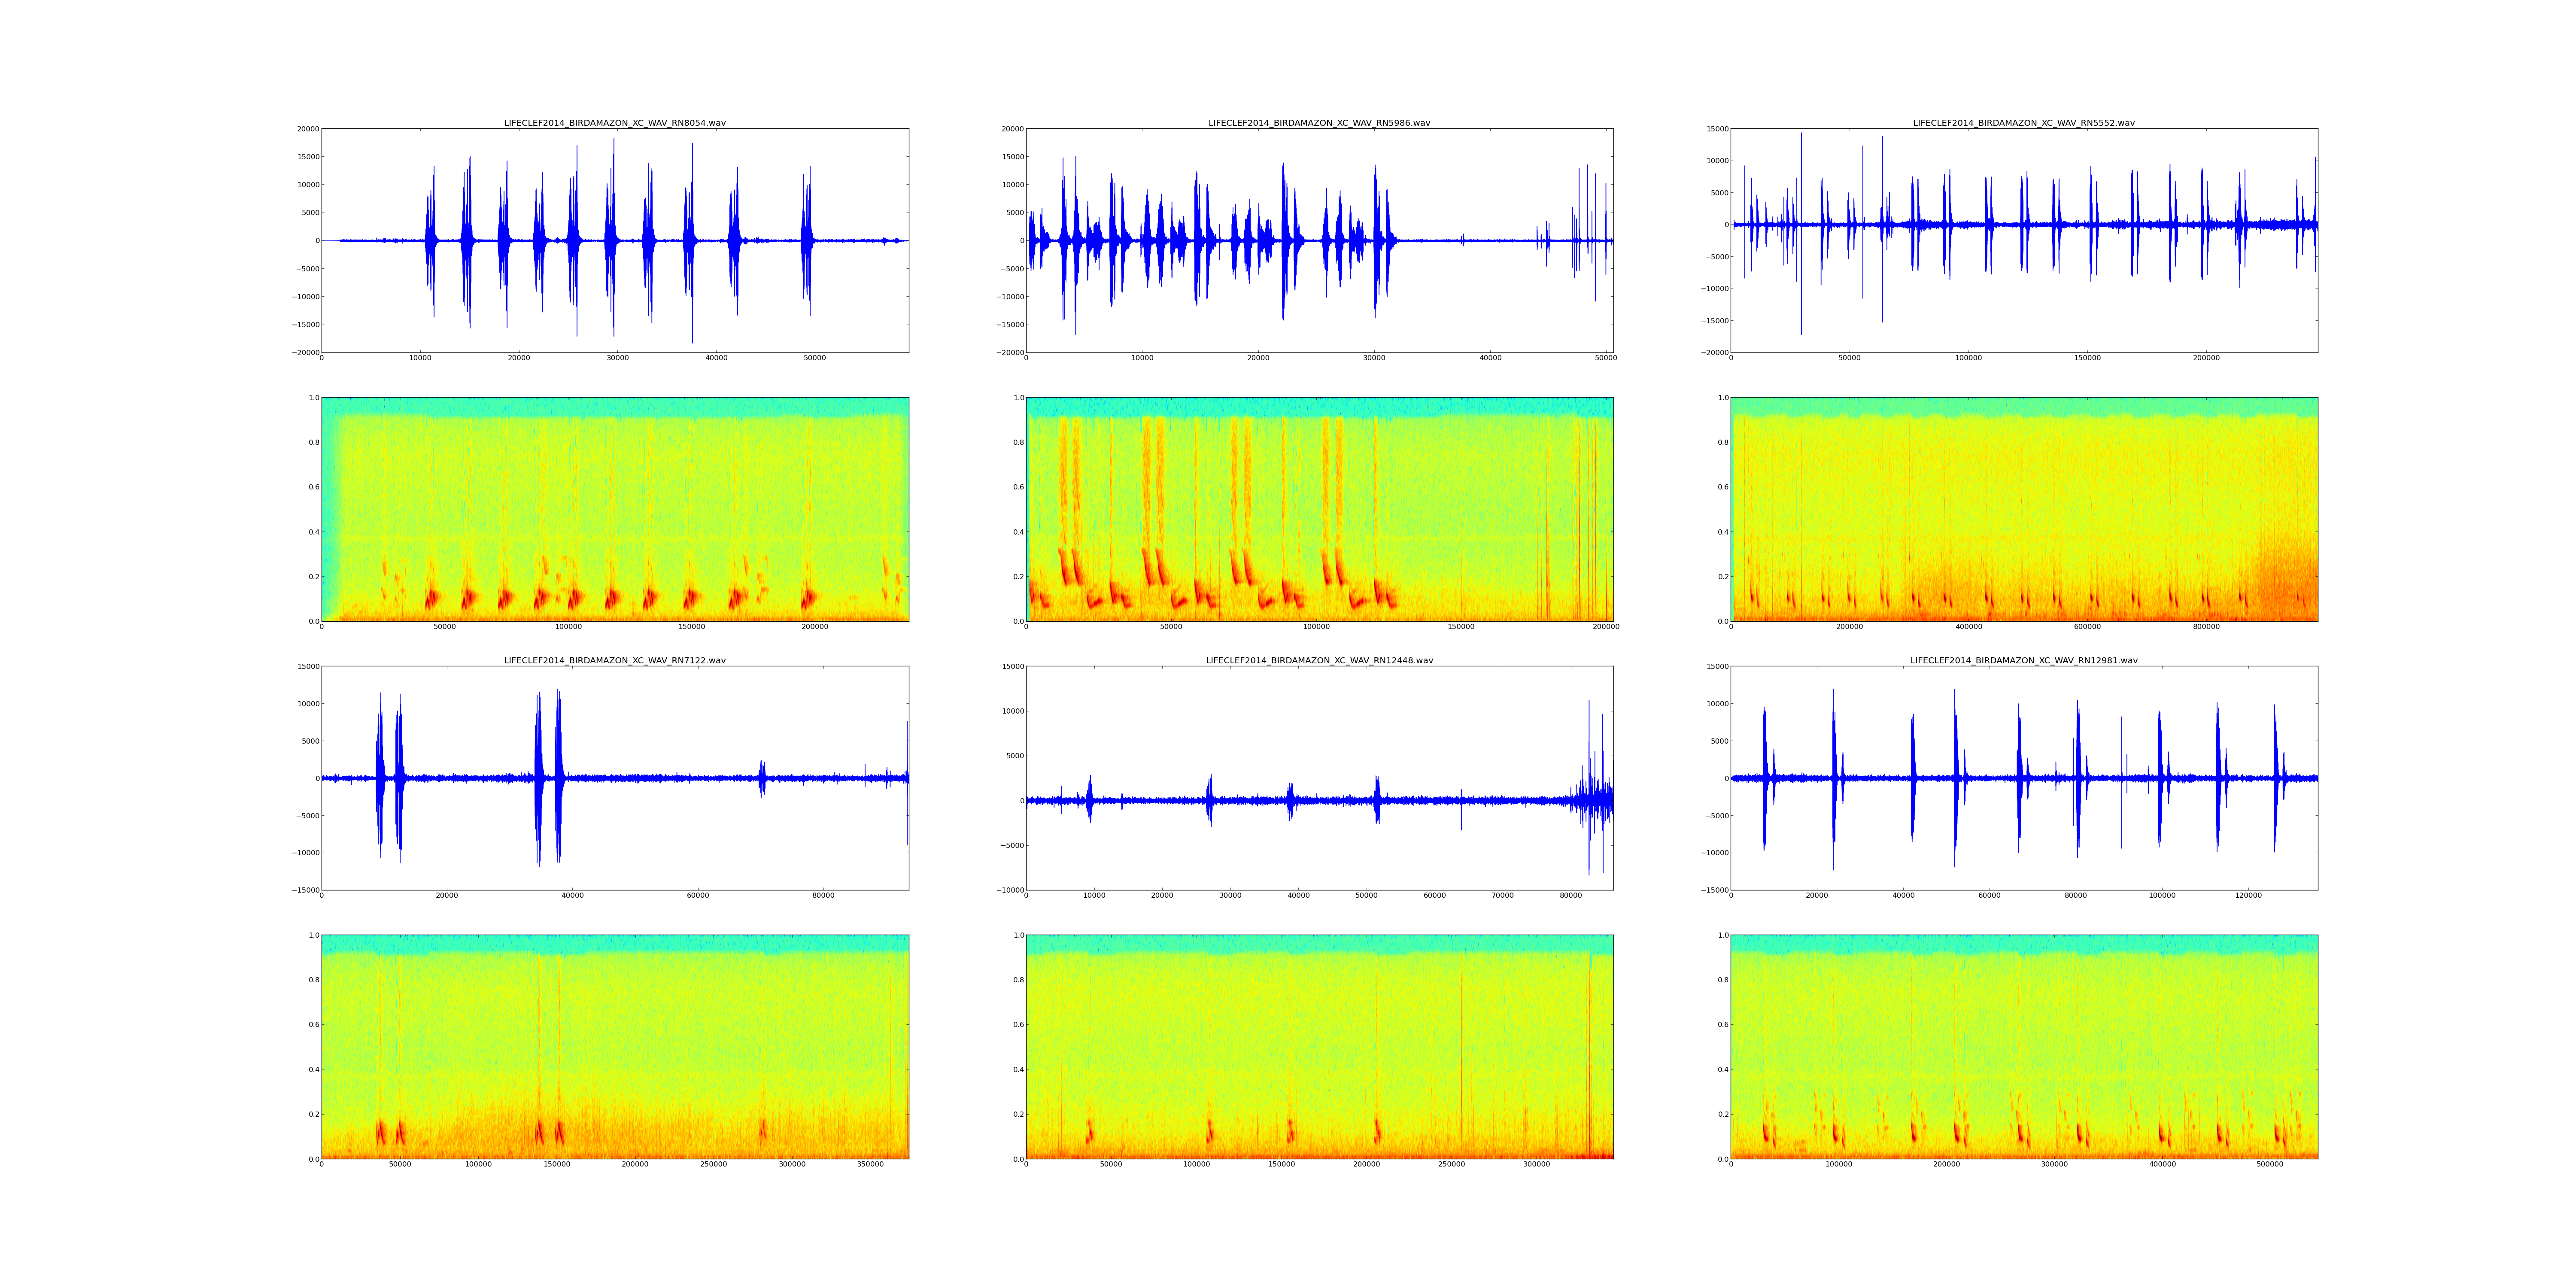Click inside the RN8054 waveform plot
The width and height of the screenshot is (2576, 1288).
(614, 240)
